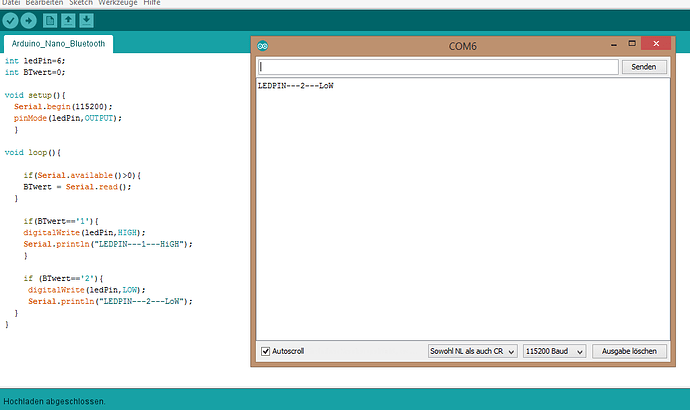Click the 'void loop(){' line
The width and height of the screenshot is (690, 410).
click(x=33, y=152)
